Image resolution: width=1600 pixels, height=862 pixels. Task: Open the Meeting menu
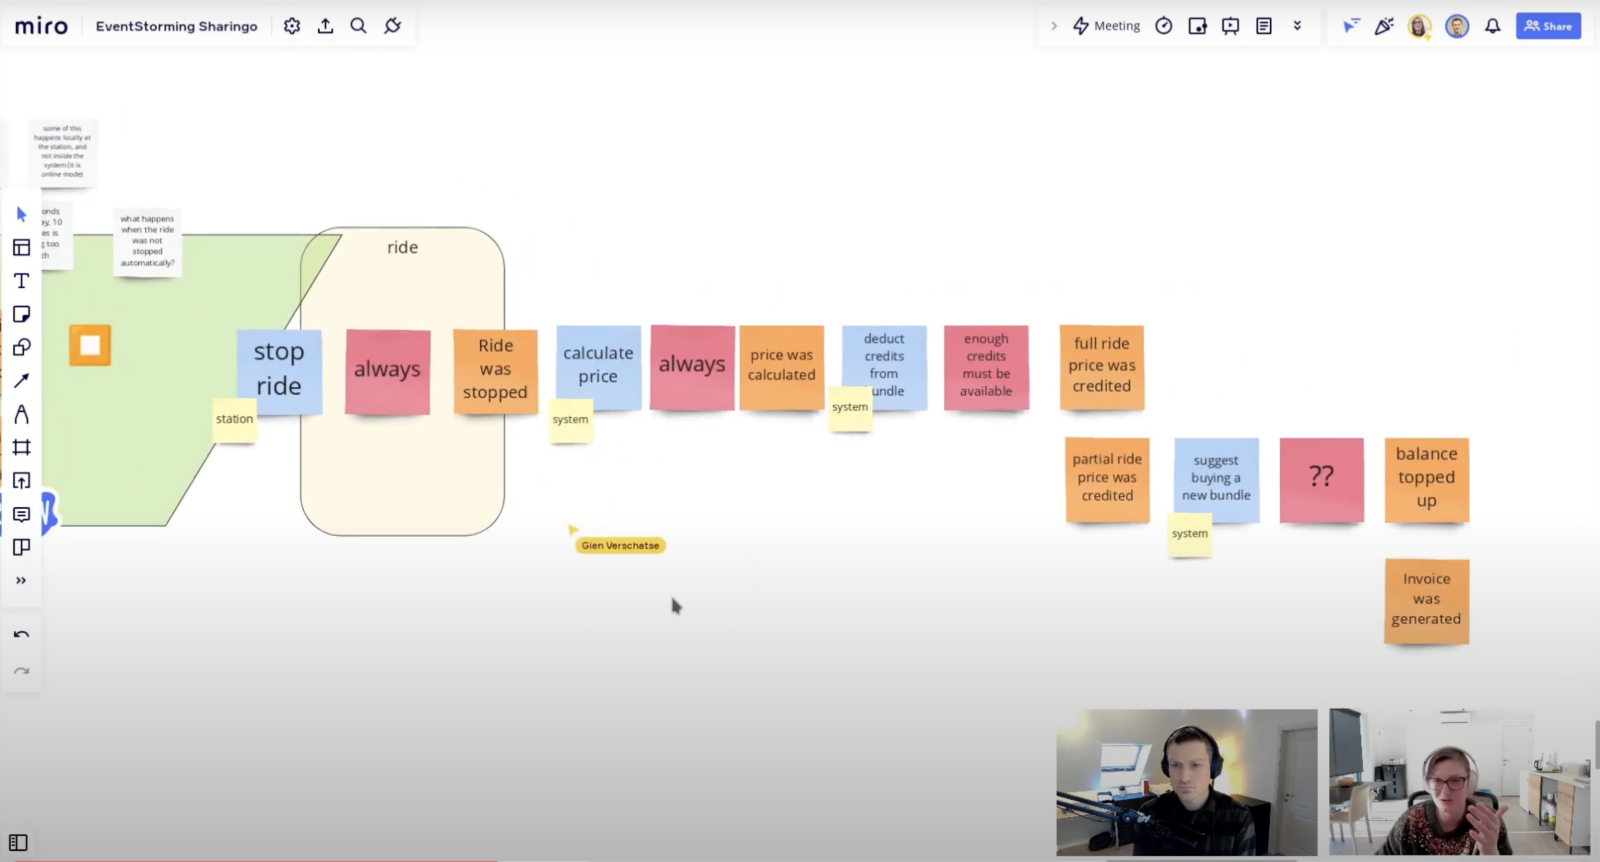[x=1106, y=26]
